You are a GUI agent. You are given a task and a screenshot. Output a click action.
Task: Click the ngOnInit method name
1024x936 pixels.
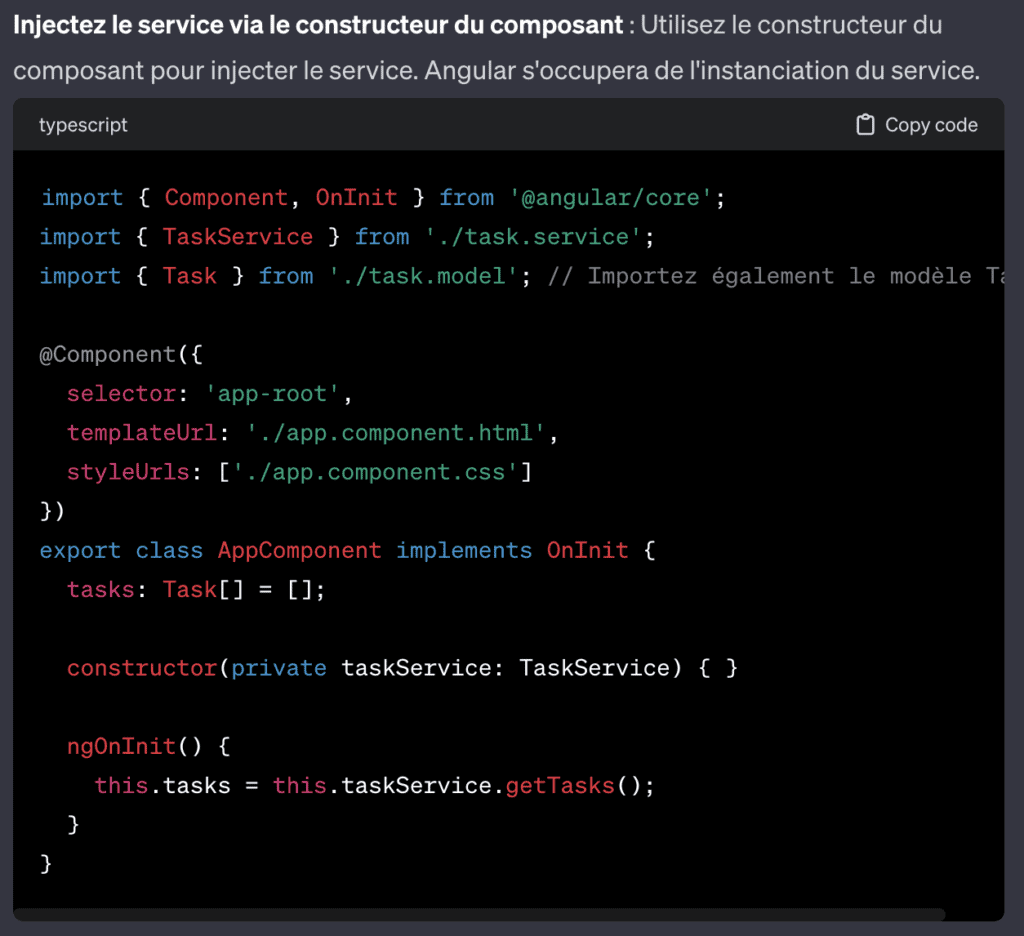tap(121, 746)
